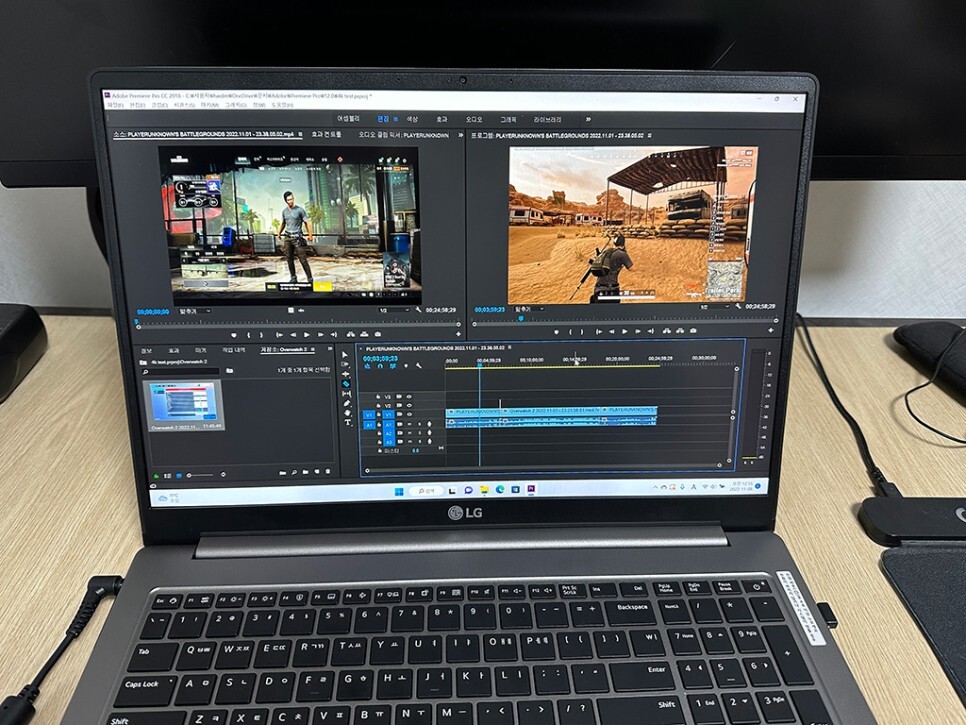The image size is (966, 725).
Task: Switch Project panel to list view
Action: (168, 476)
